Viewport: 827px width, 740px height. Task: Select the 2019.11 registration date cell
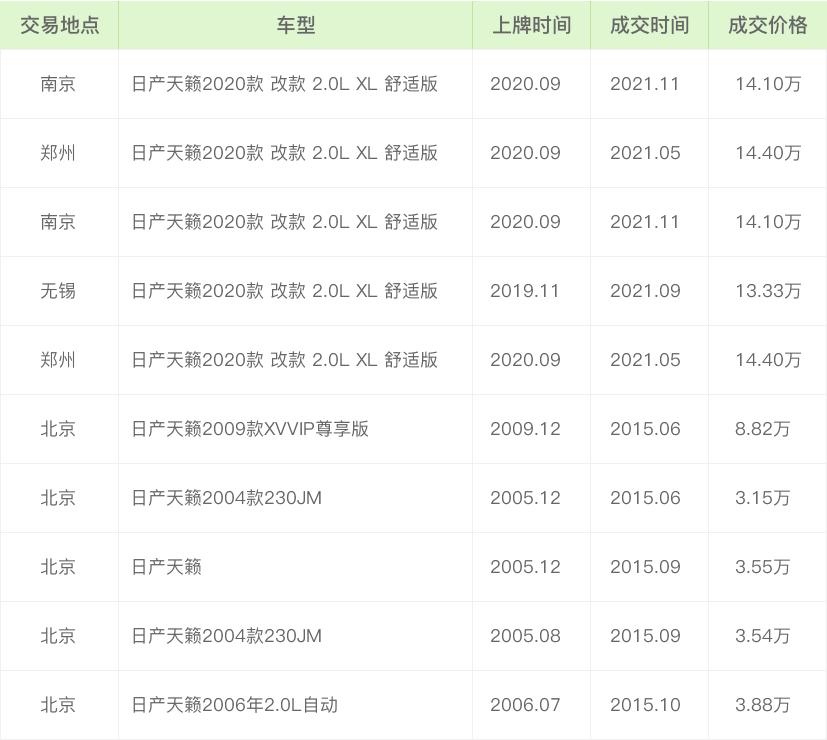(x=525, y=291)
